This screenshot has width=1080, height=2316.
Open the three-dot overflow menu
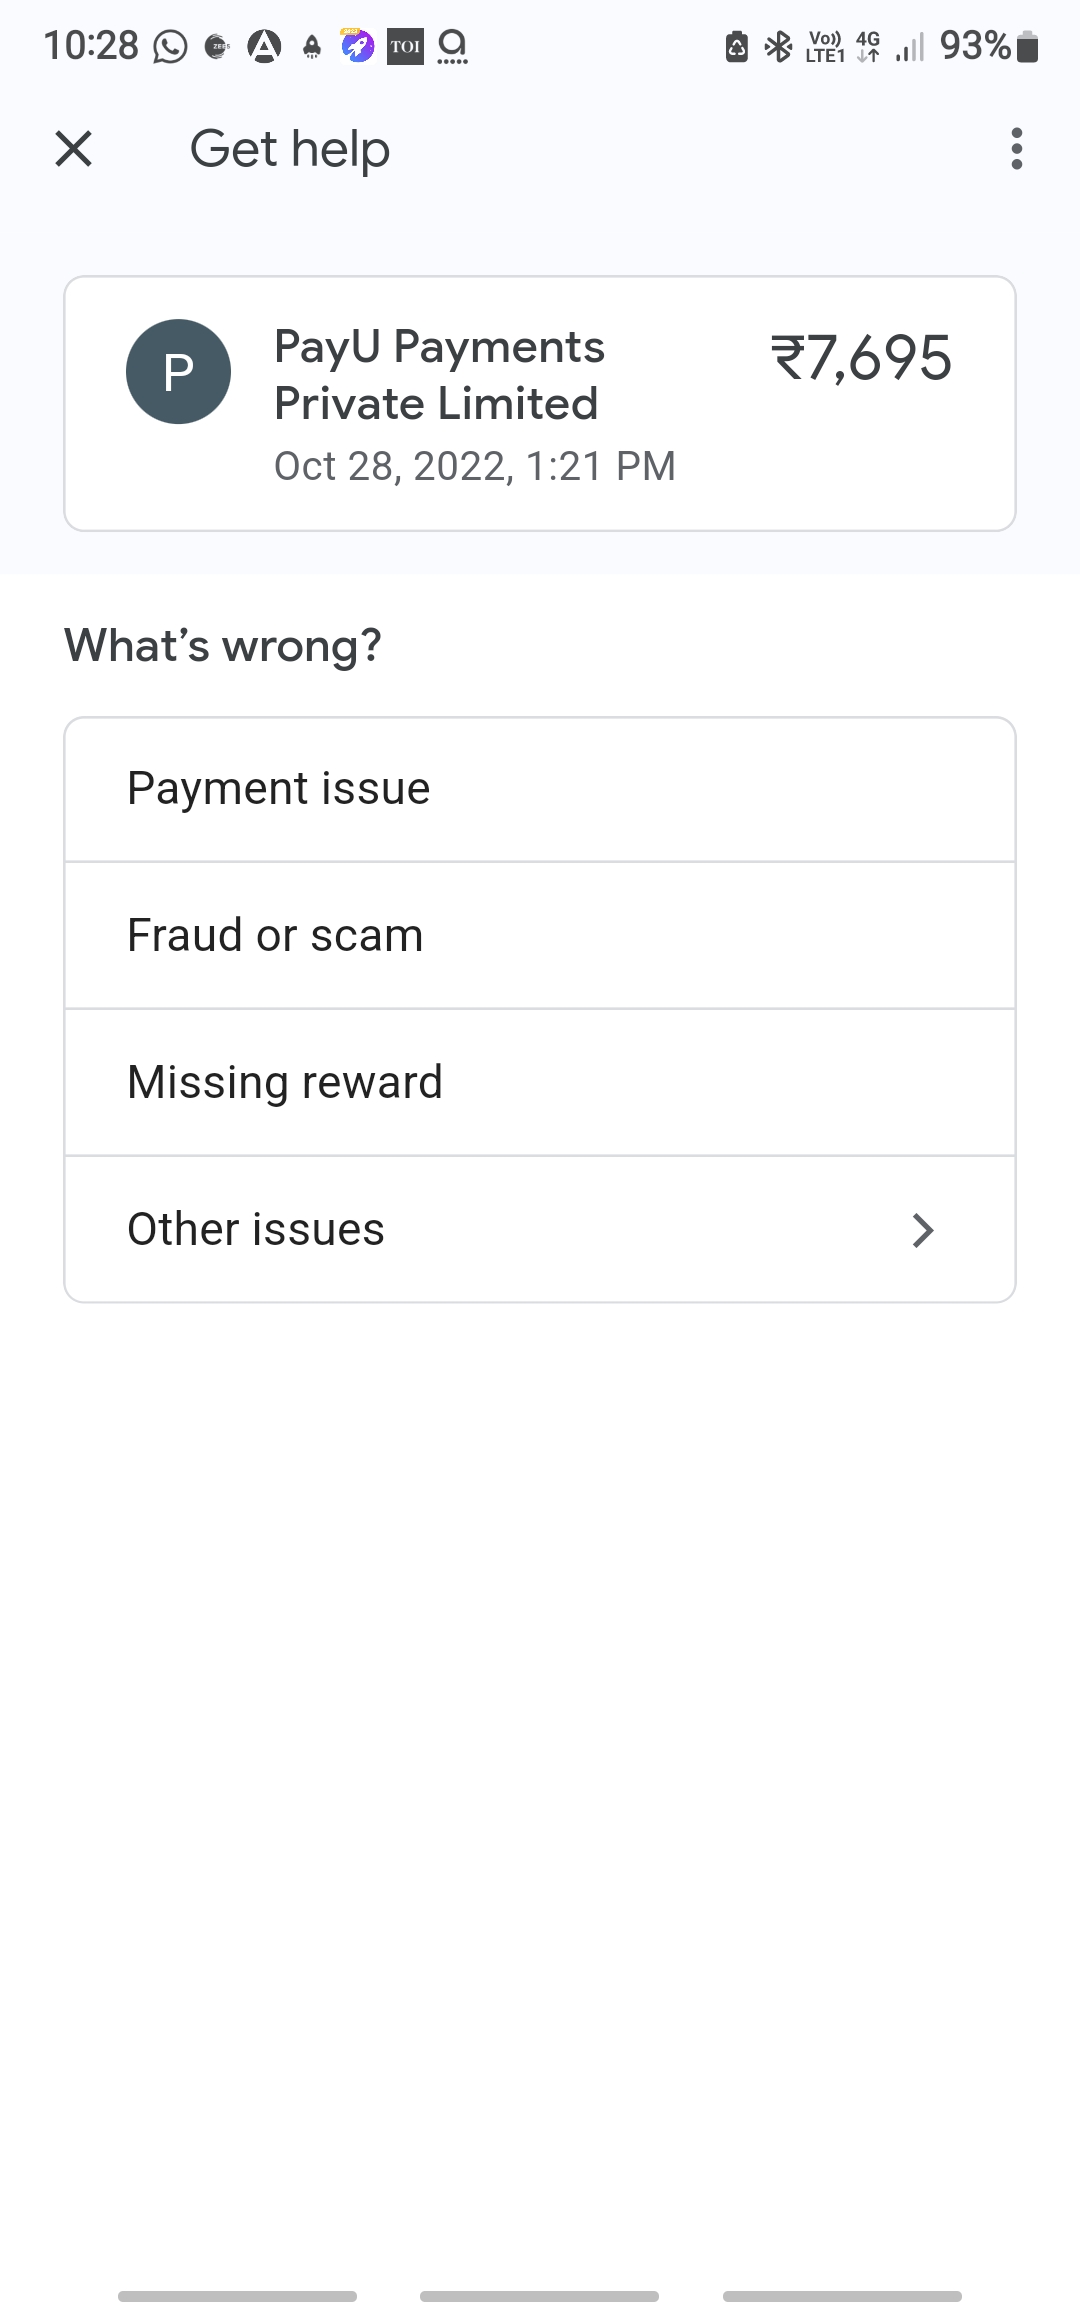(1016, 149)
